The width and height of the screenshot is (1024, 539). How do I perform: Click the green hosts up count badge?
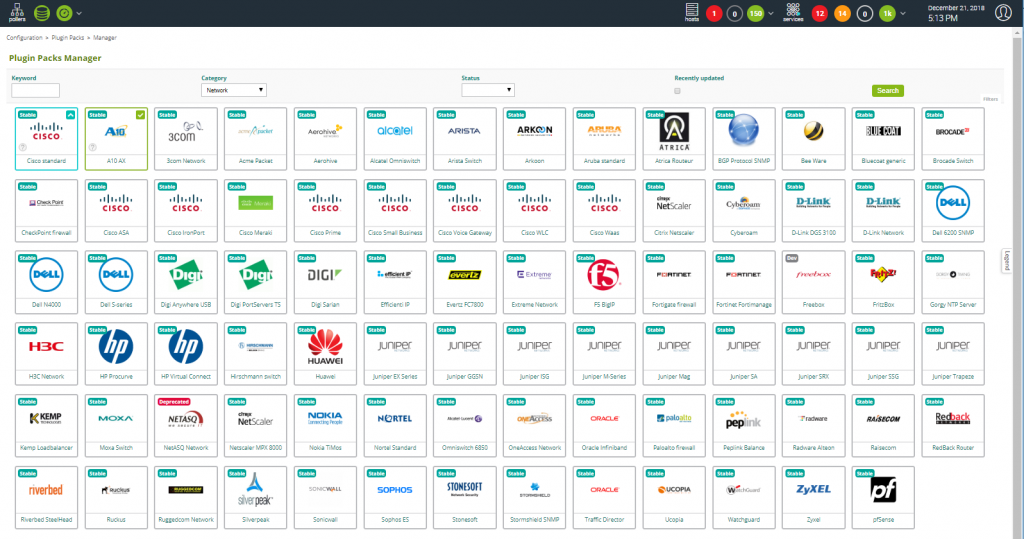click(756, 13)
